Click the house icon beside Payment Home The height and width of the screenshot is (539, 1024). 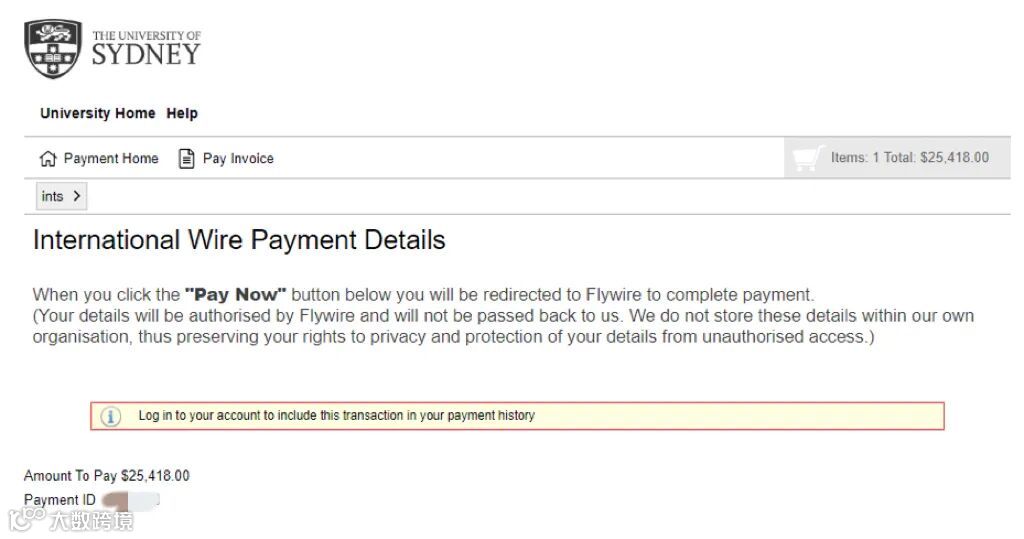tap(48, 158)
